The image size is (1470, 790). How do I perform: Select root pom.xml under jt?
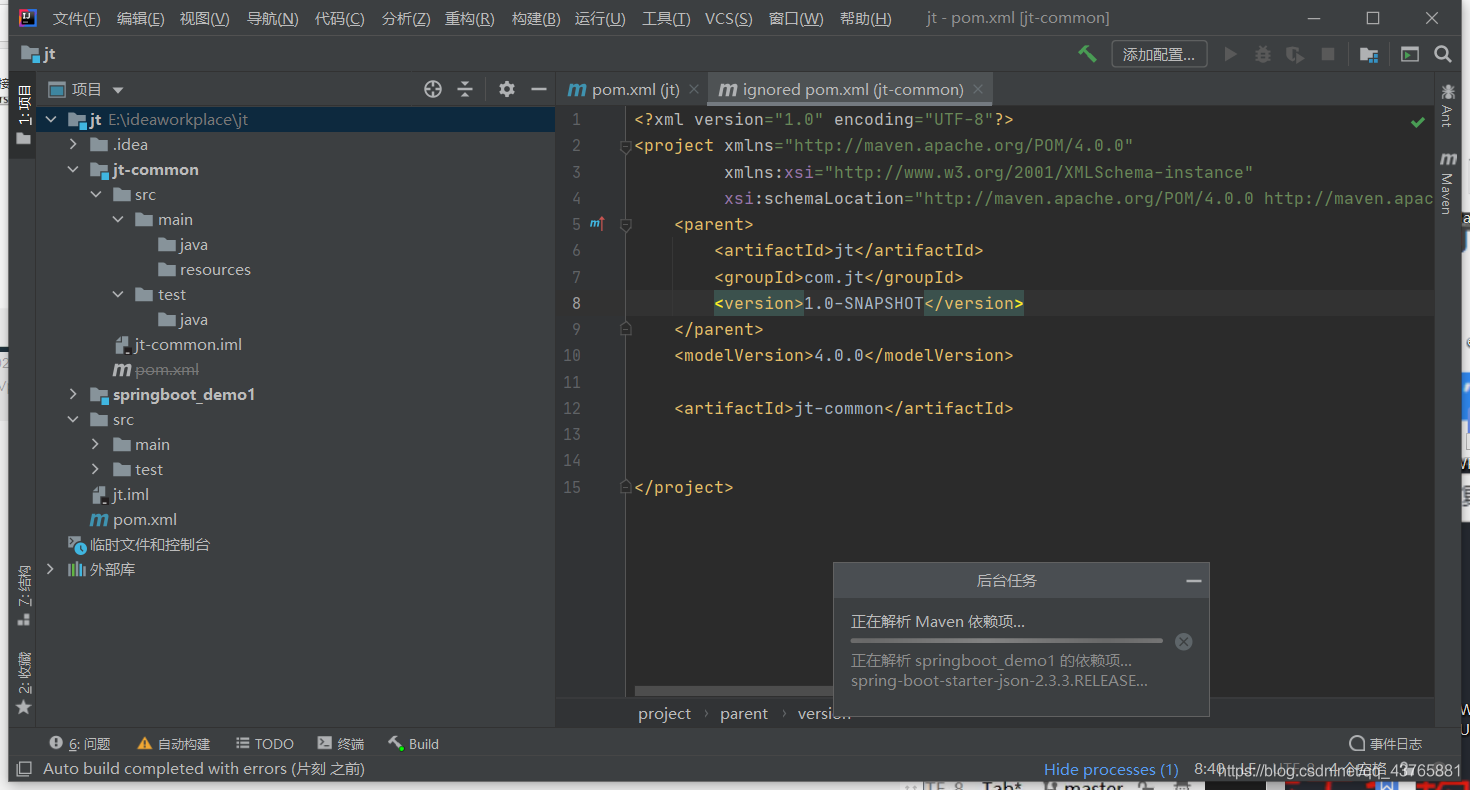tap(134, 520)
